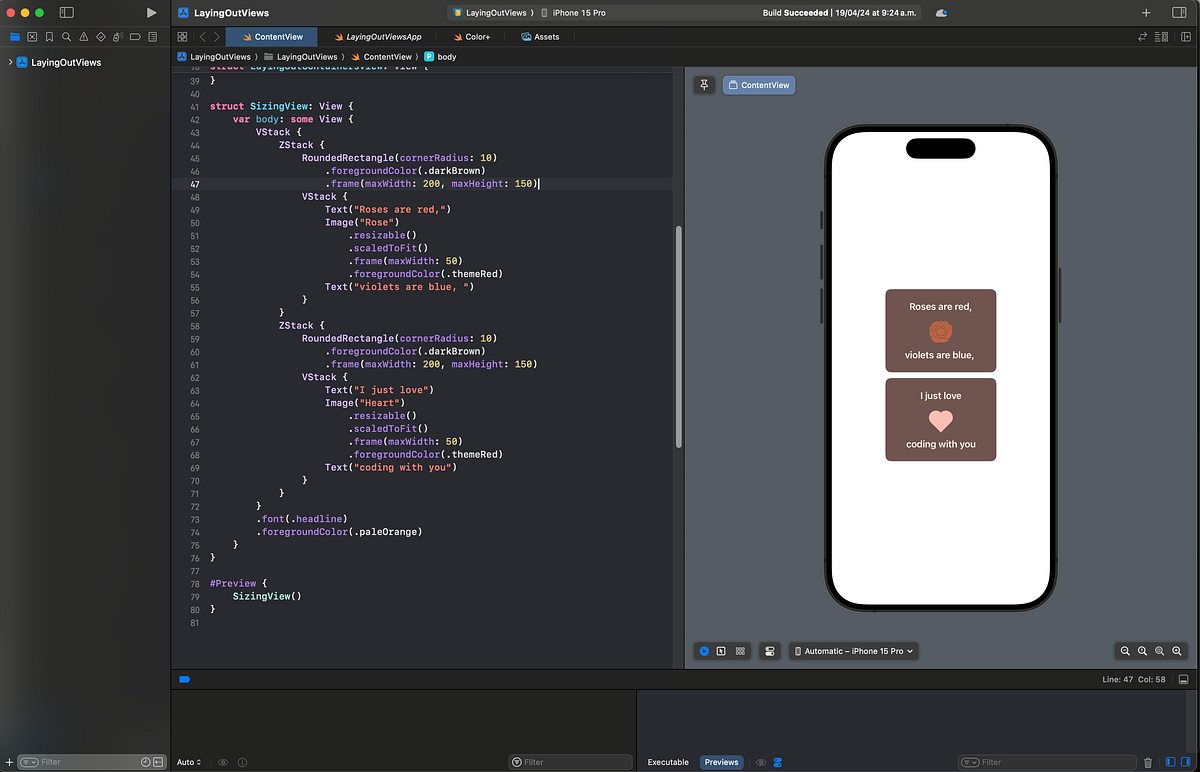Collapse the LayingOutViews project in the navigator
The image size is (1200, 772).
point(9,61)
